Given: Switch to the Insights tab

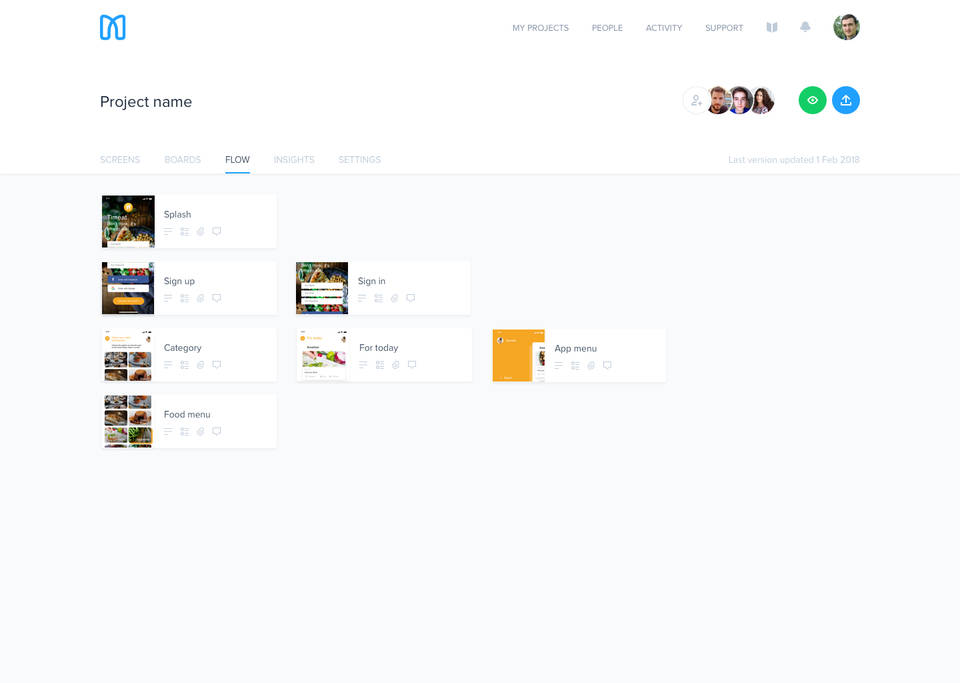Looking at the screenshot, I should click(x=294, y=160).
